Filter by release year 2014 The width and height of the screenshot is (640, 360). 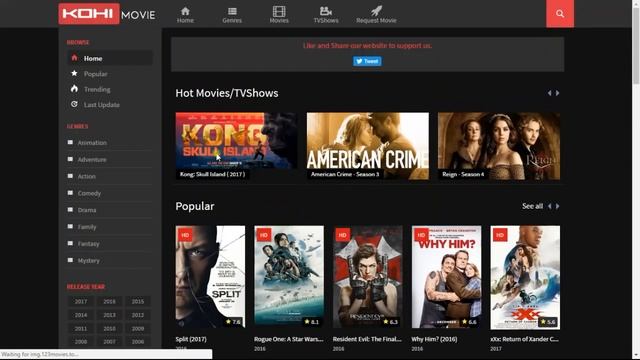click(x=81, y=315)
